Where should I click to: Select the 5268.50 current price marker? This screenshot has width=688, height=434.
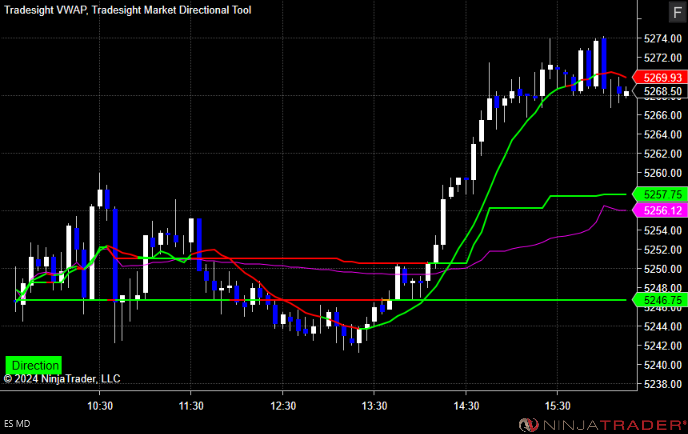660,91
